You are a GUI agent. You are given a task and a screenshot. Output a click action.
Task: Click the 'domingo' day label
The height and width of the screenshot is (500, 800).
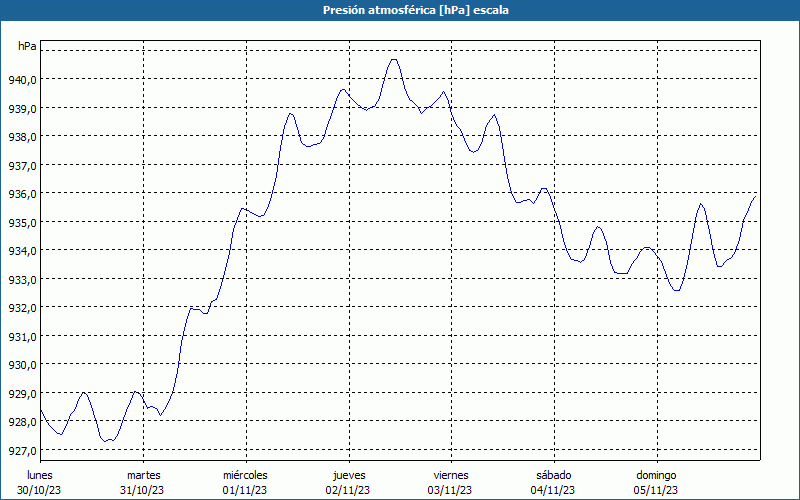[656, 475]
